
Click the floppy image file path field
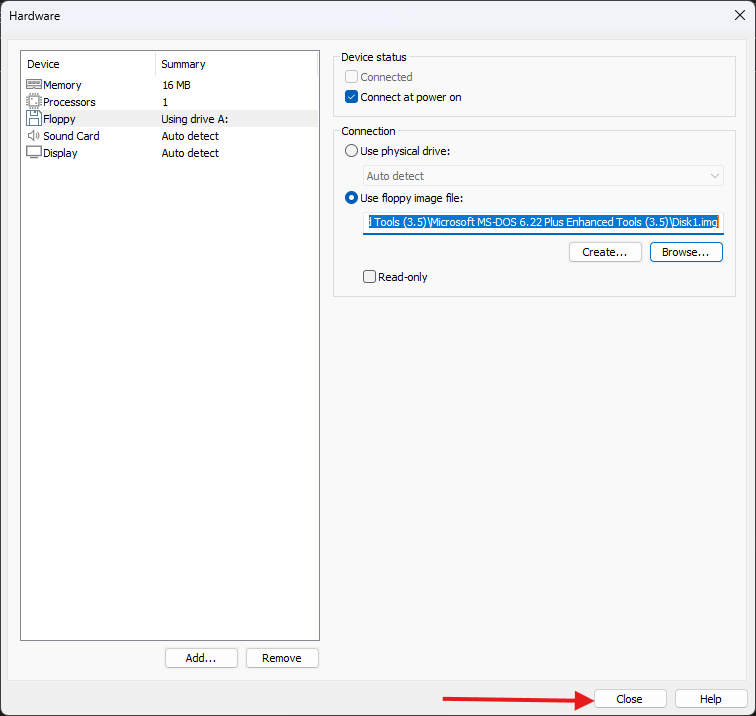543,222
